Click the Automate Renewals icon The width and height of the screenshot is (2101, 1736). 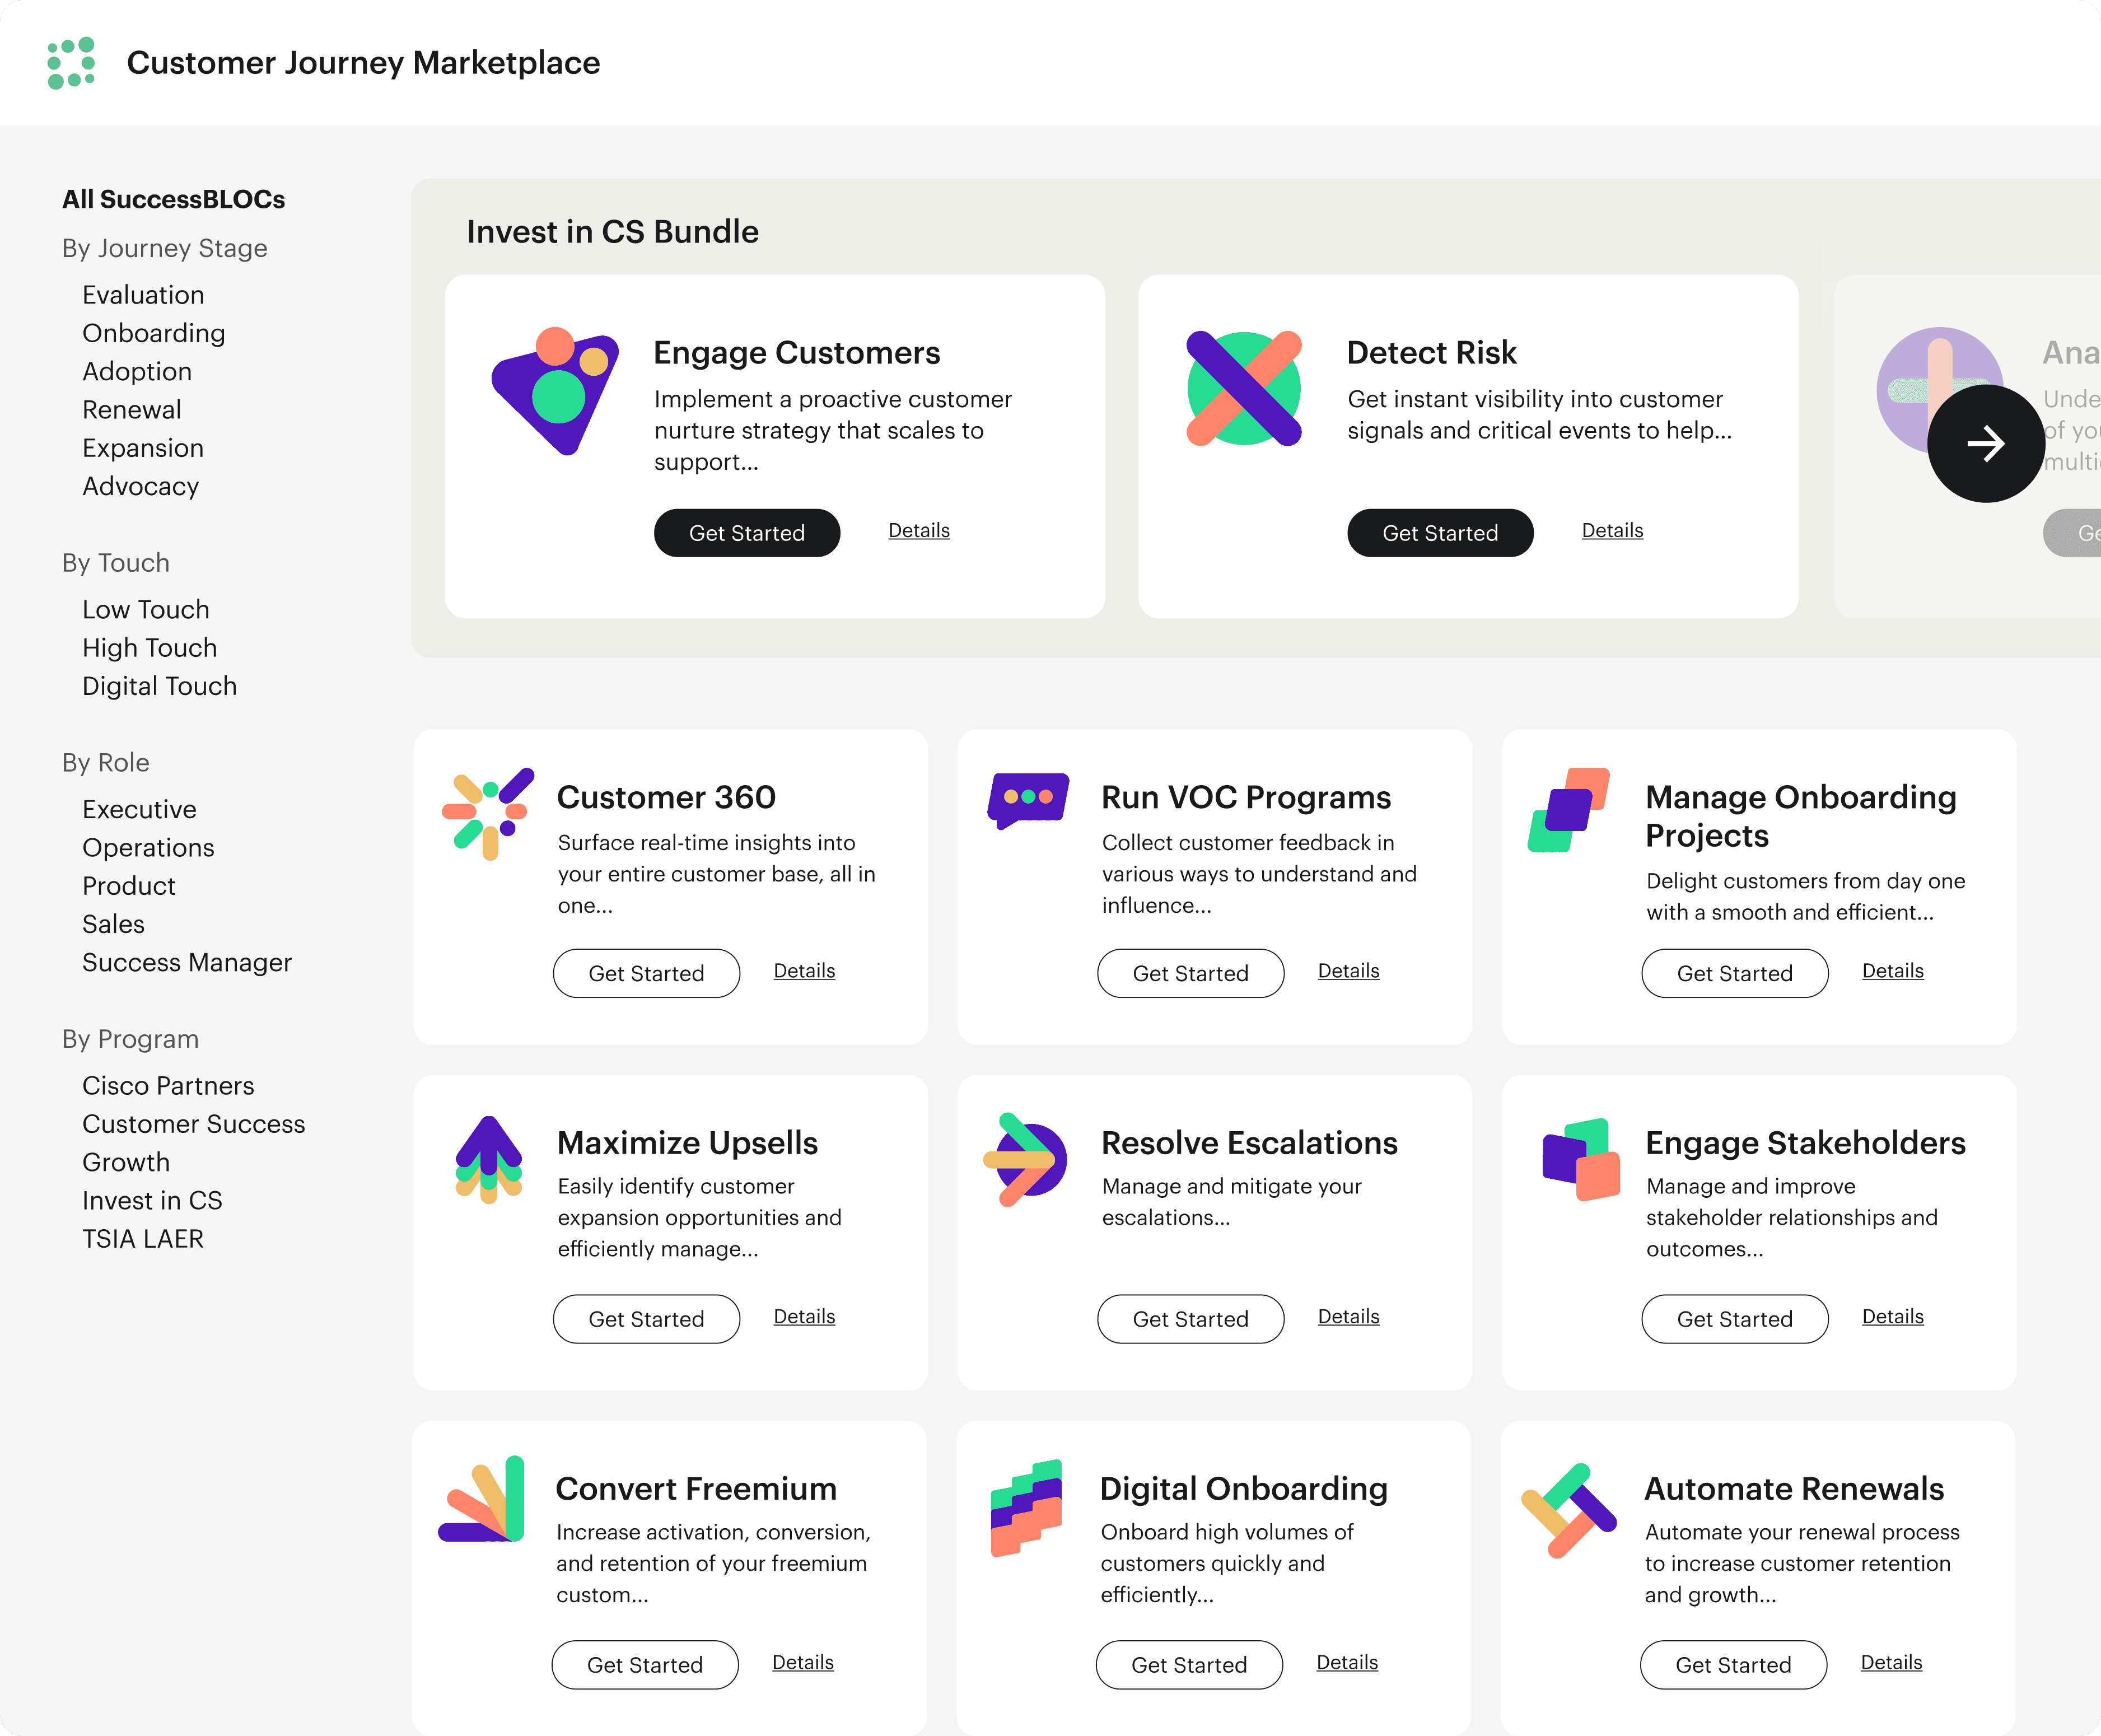(1568, 1510)
